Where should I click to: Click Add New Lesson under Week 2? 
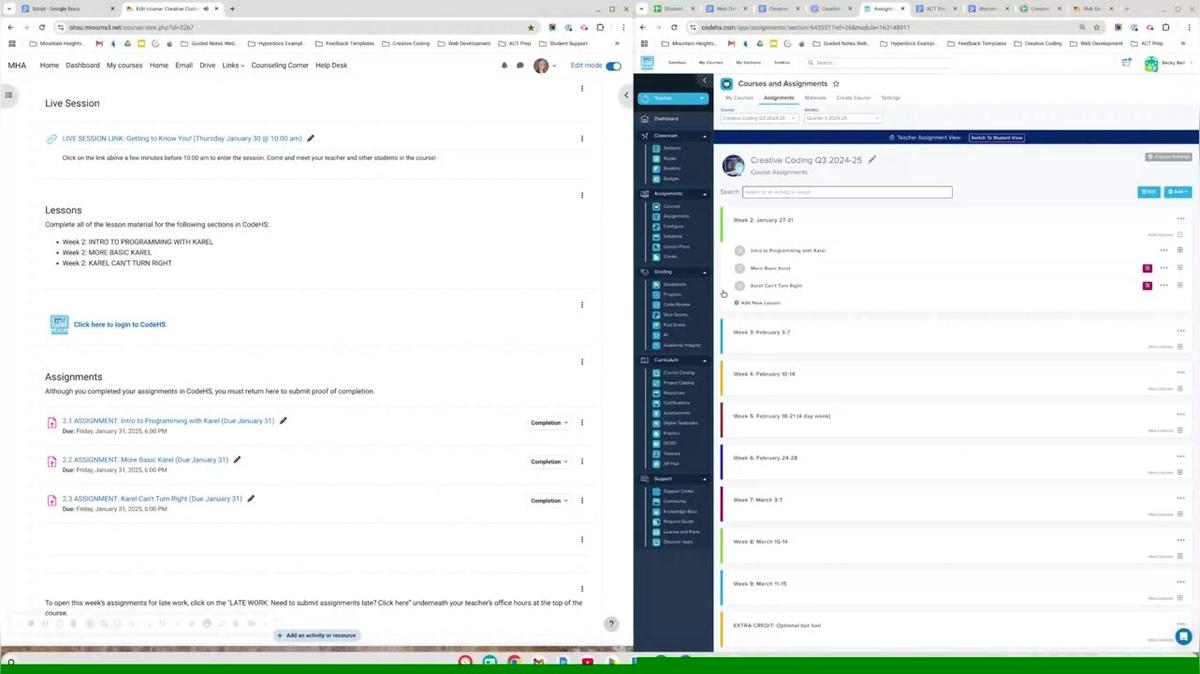pos(759,302)
